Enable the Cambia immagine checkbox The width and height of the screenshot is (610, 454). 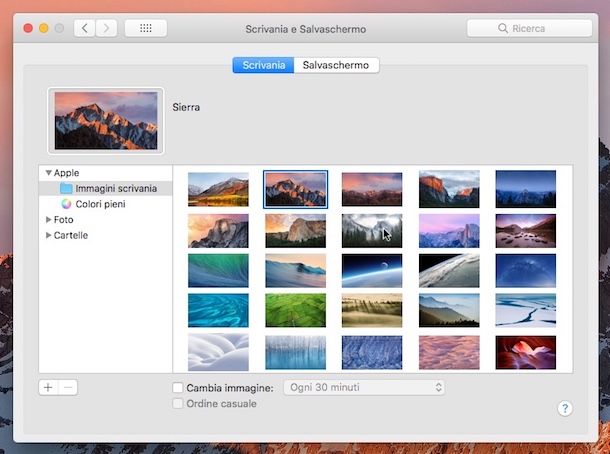pos(178,388)
